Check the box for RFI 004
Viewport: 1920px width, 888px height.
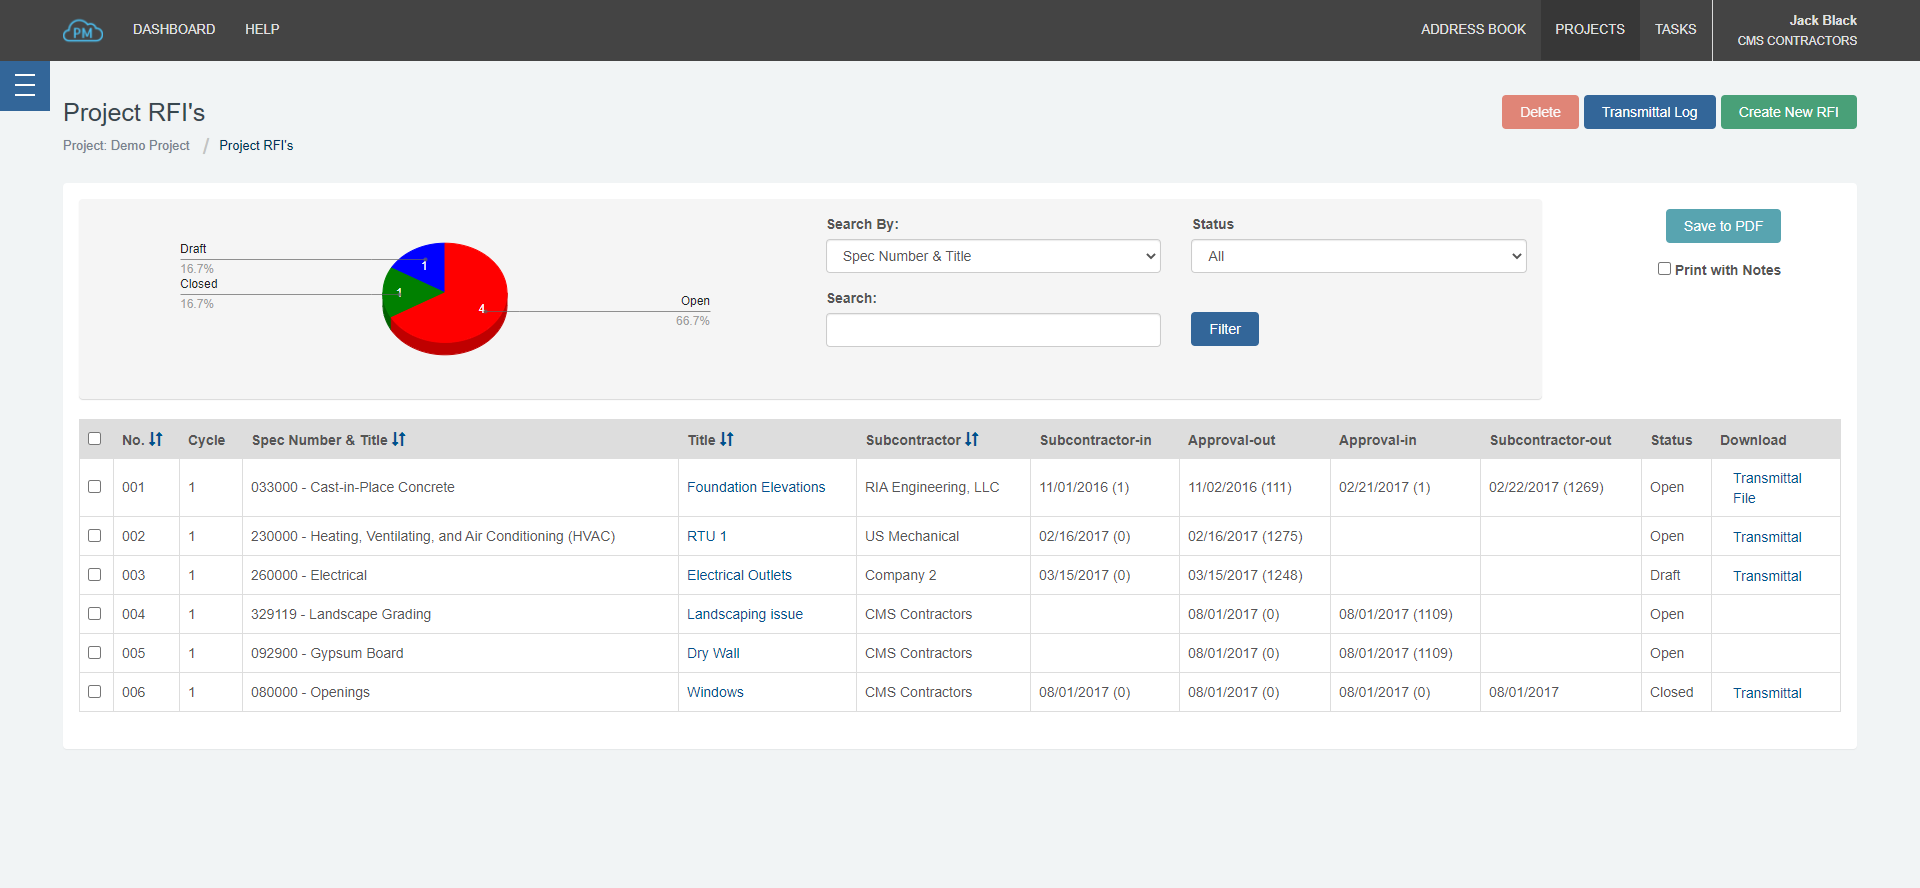[x=95, y=613]
